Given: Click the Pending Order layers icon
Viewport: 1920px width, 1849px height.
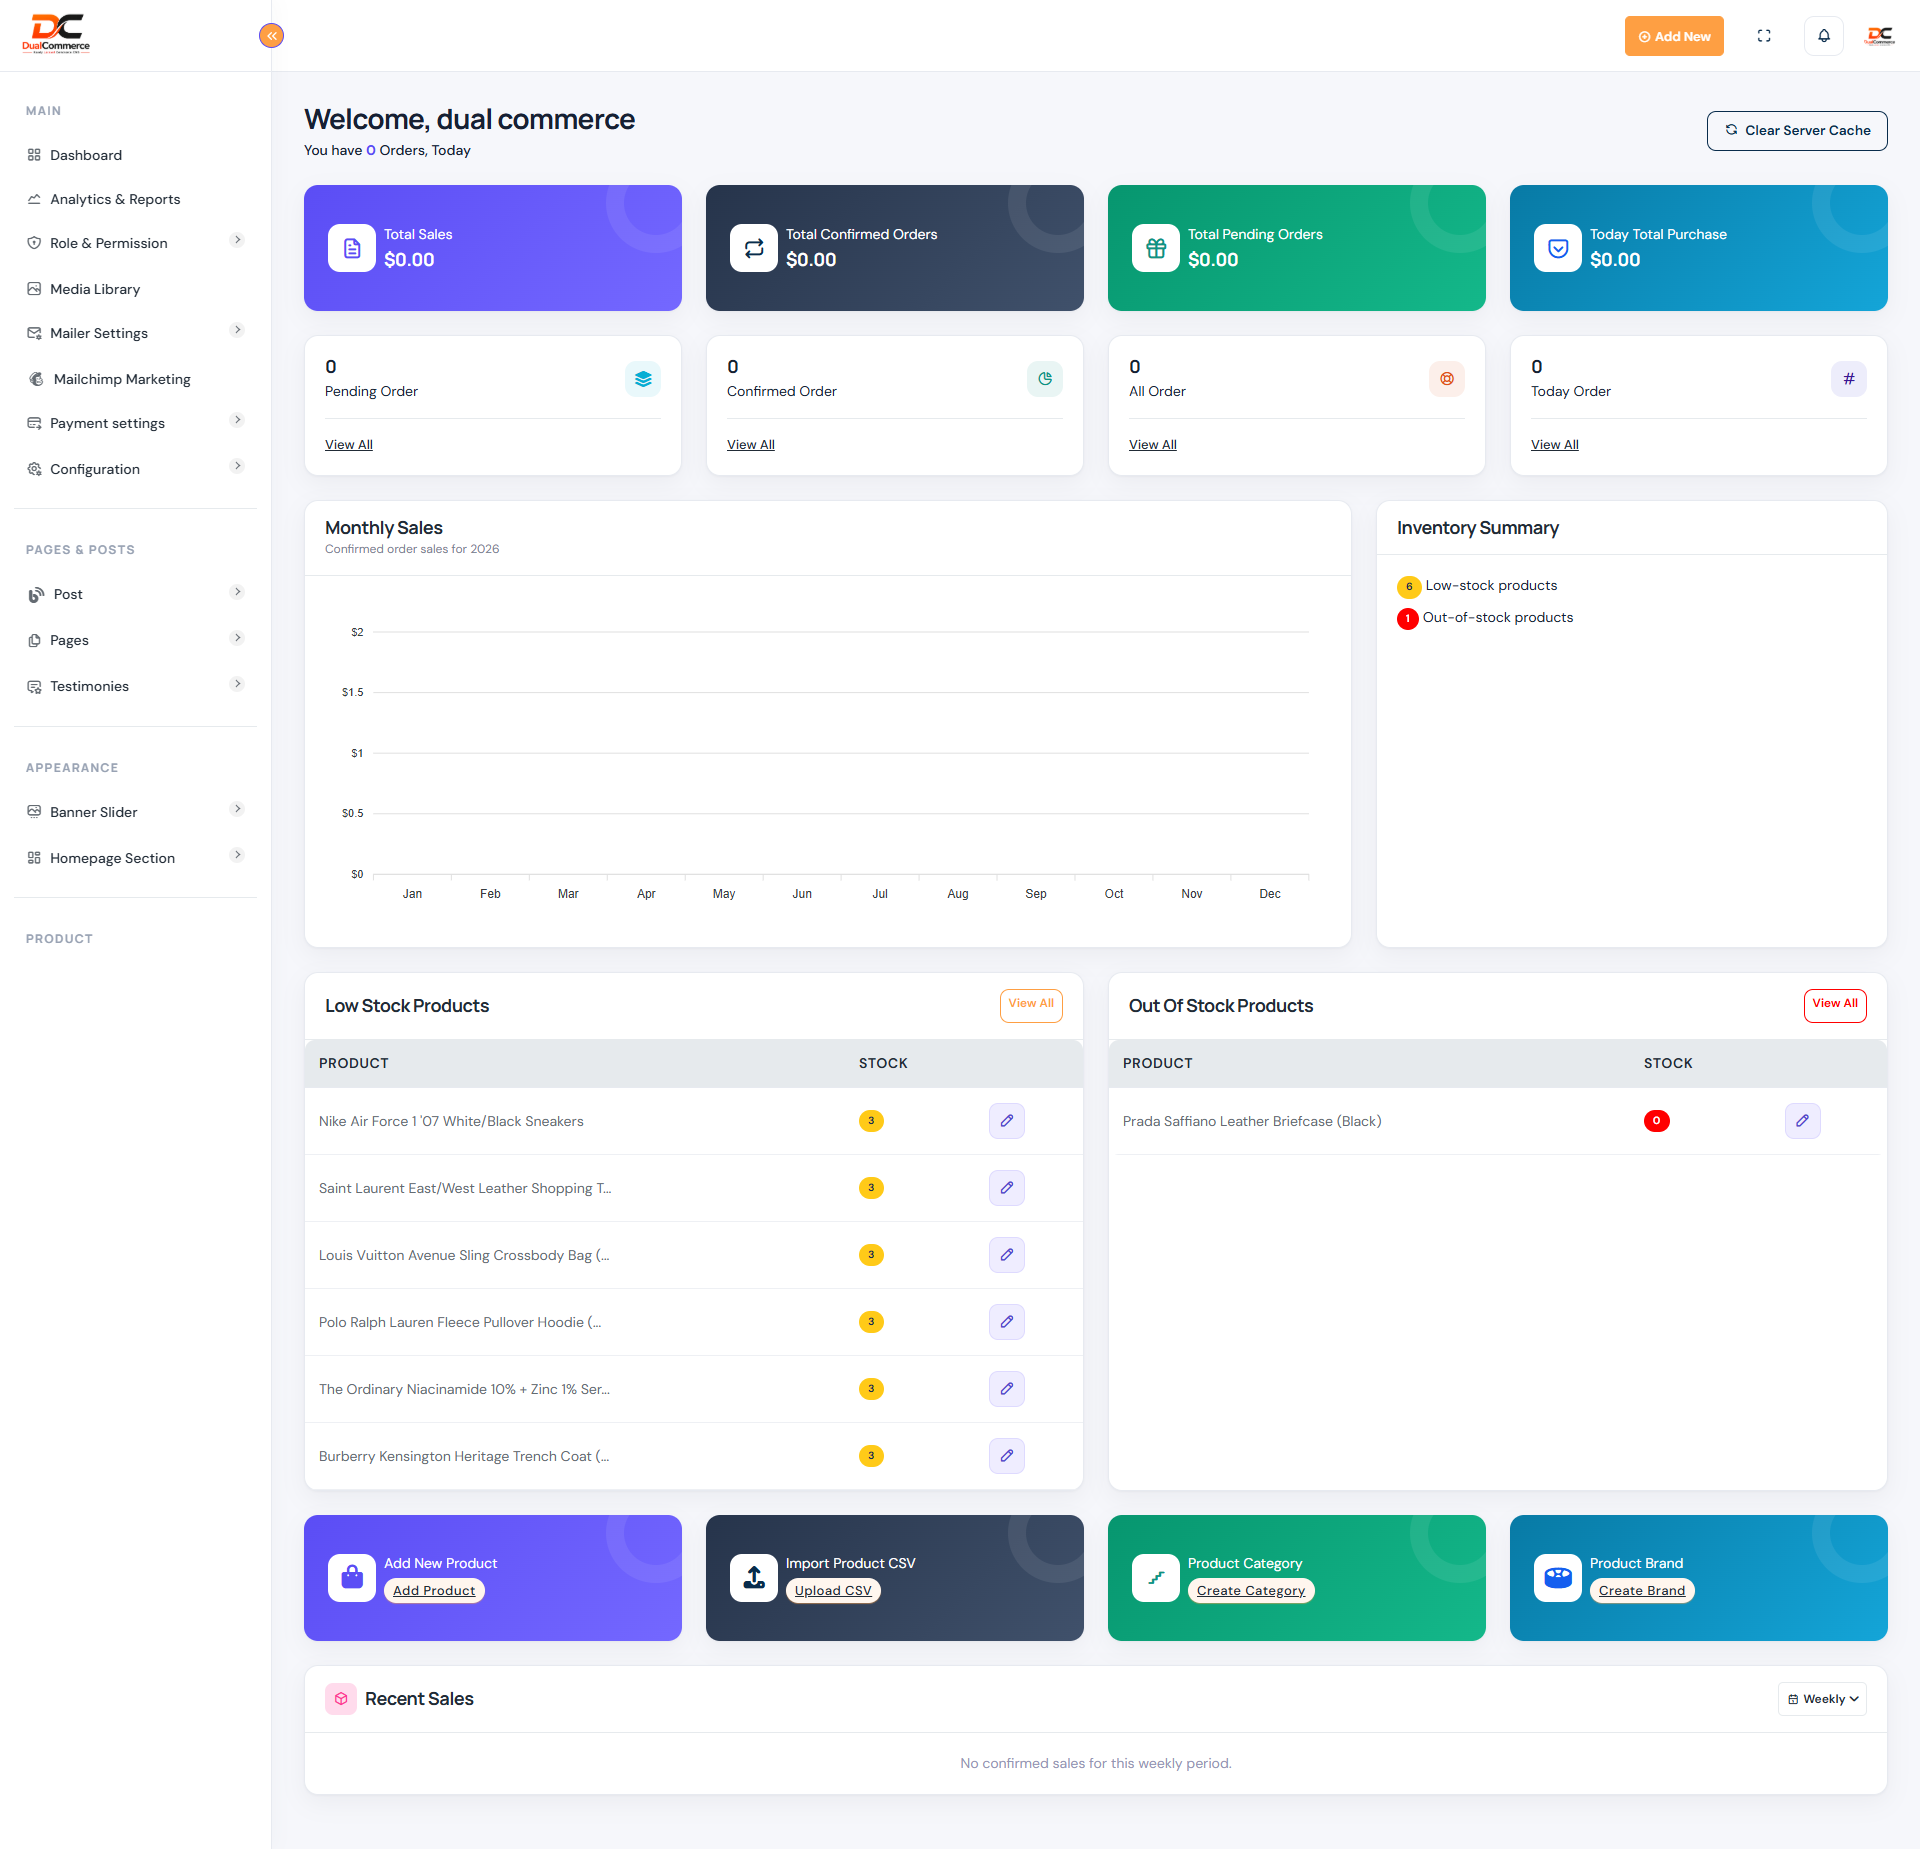Looking at the screenshot, I should [643, 379].
